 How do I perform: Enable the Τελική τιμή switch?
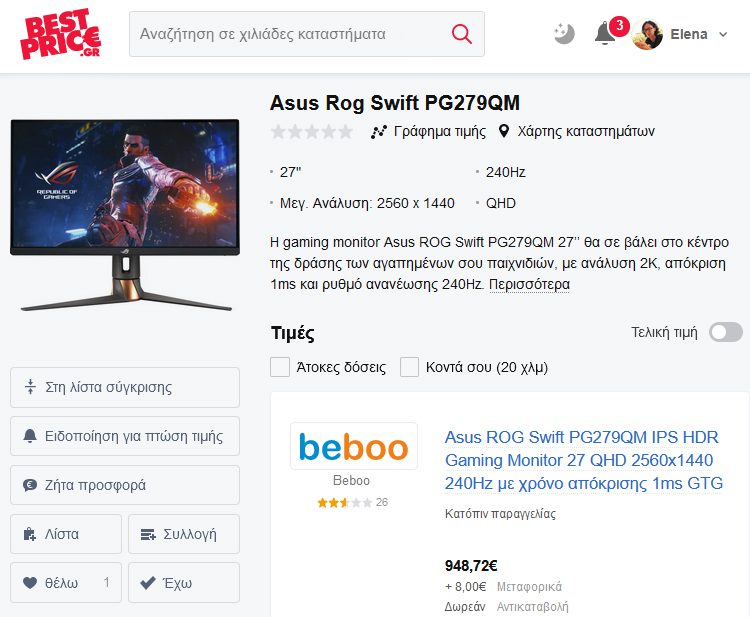[726, 332]
